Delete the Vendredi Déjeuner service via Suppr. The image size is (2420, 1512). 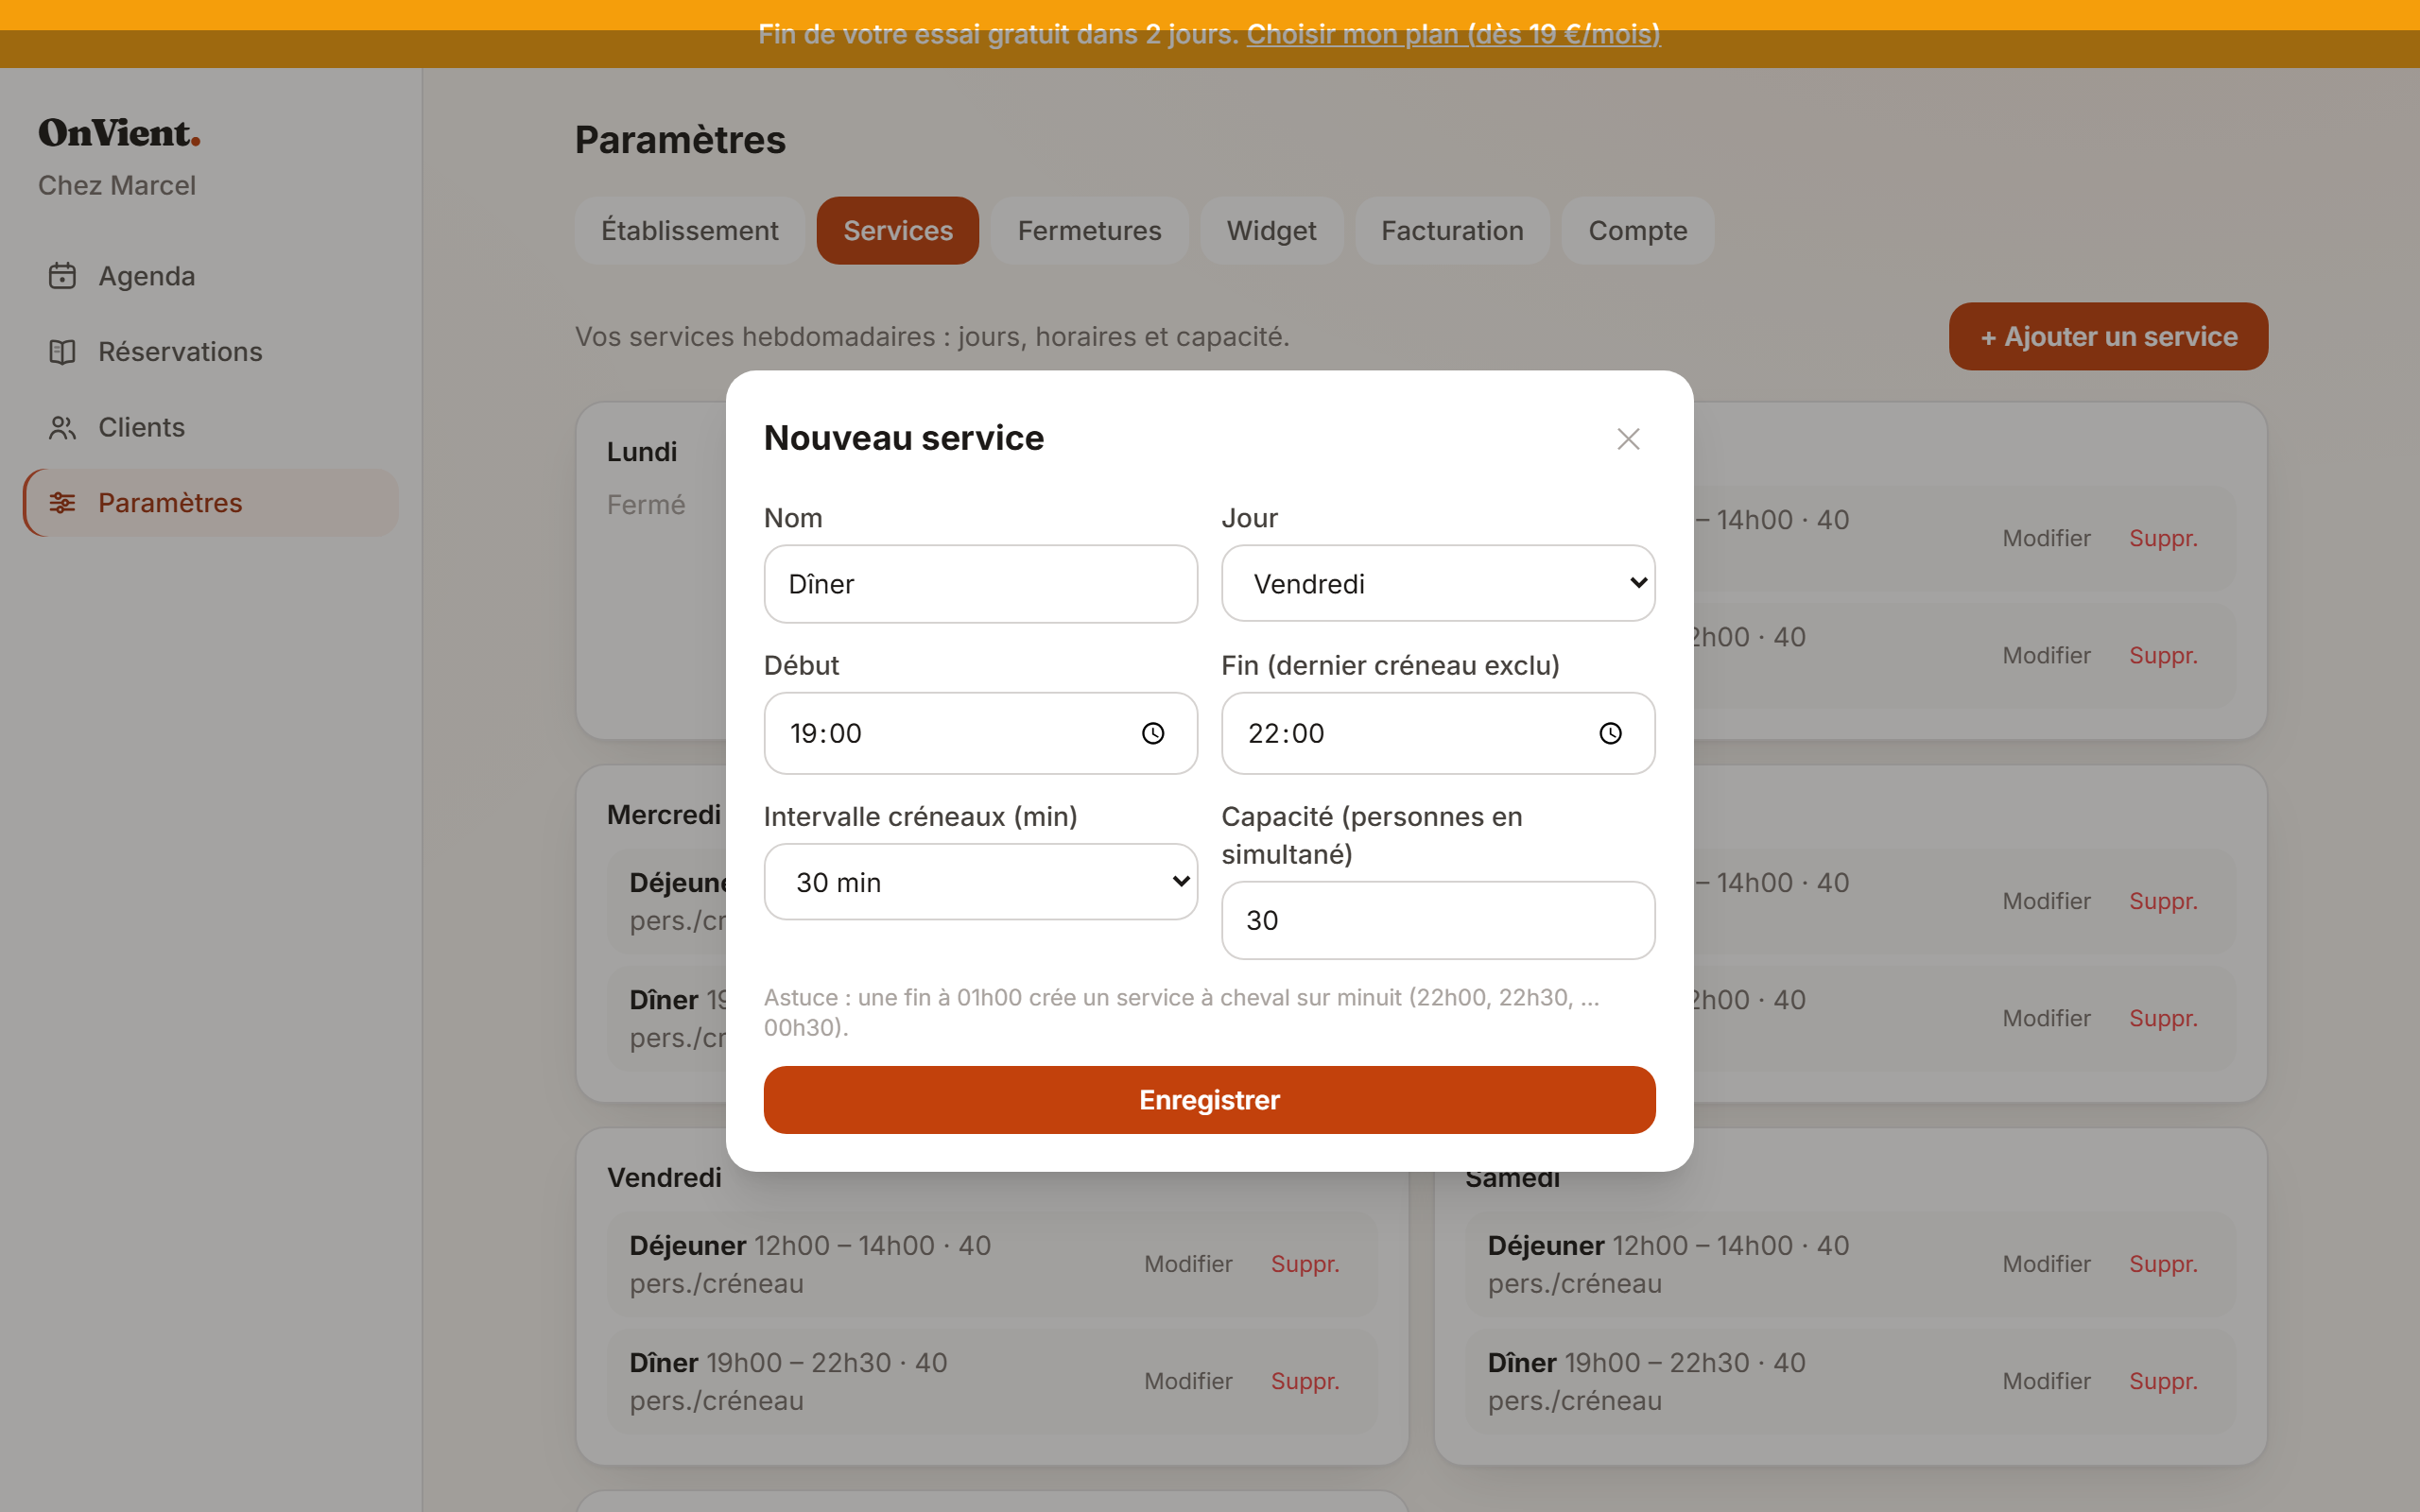coord(1305,1264)
